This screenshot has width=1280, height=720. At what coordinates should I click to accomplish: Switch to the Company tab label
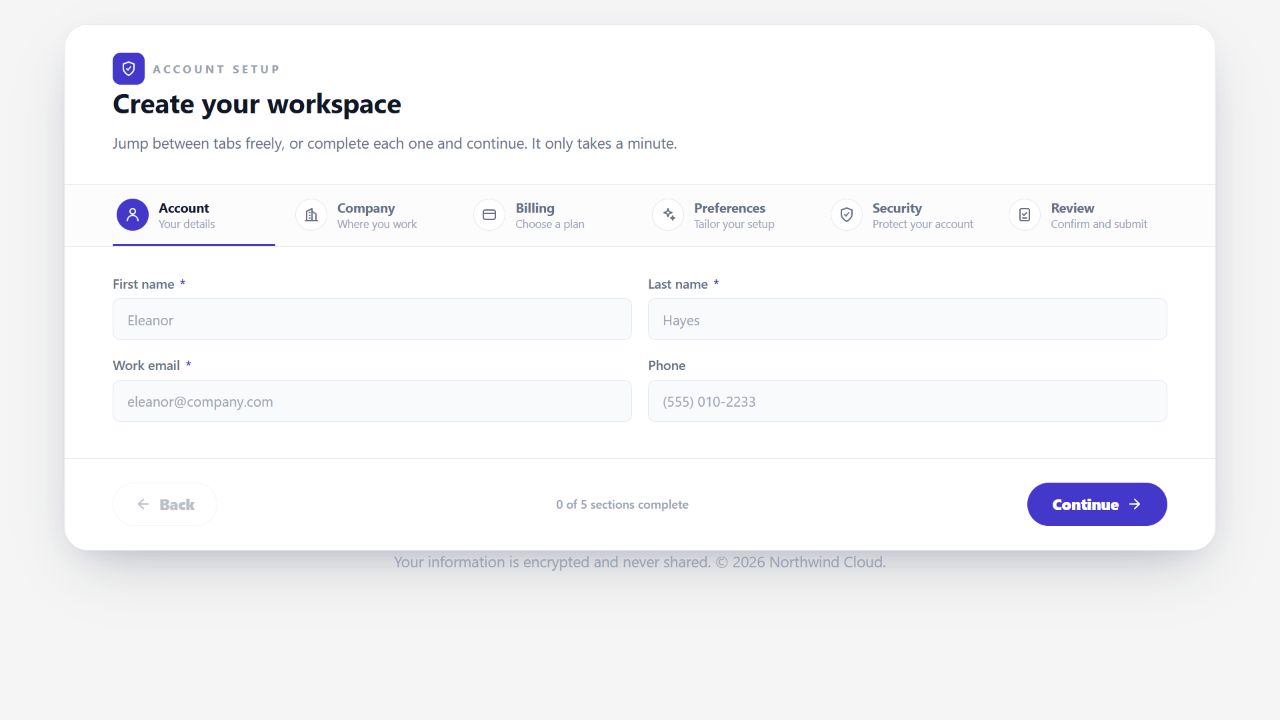coord(366,208)
